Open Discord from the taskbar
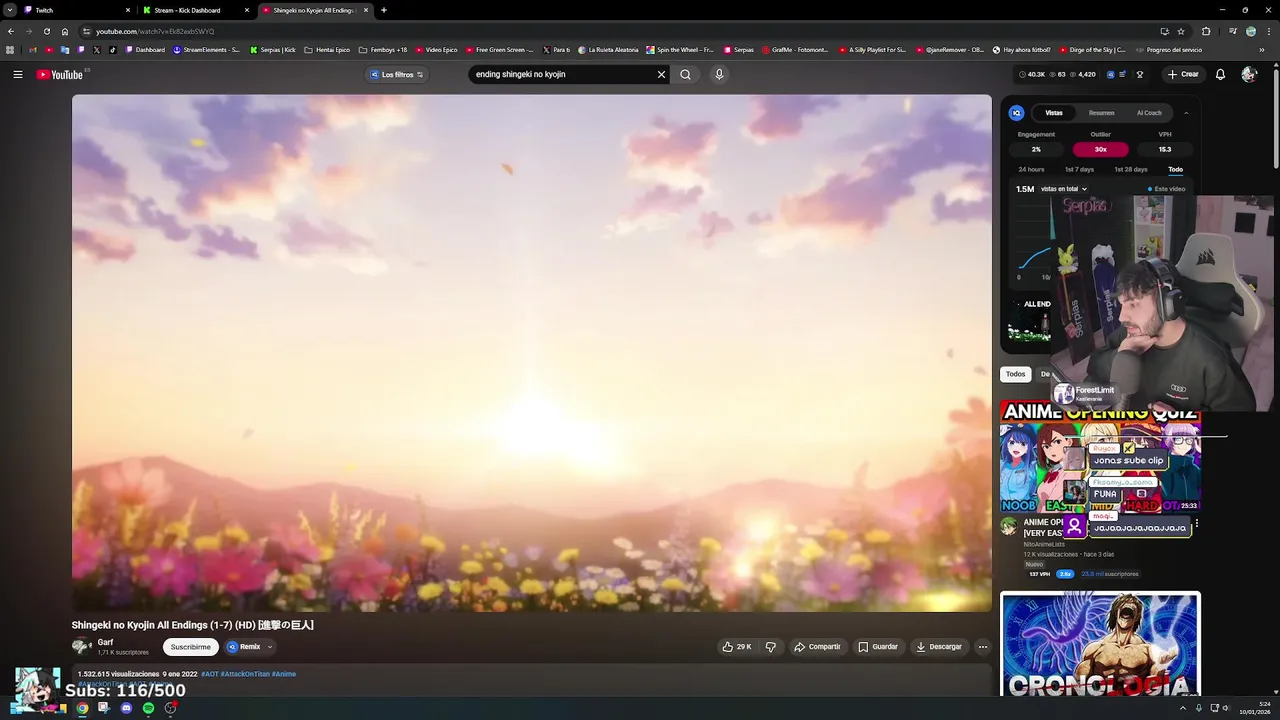The height and width of the screenshot is (720, 1280). click(x=126, y=708)
